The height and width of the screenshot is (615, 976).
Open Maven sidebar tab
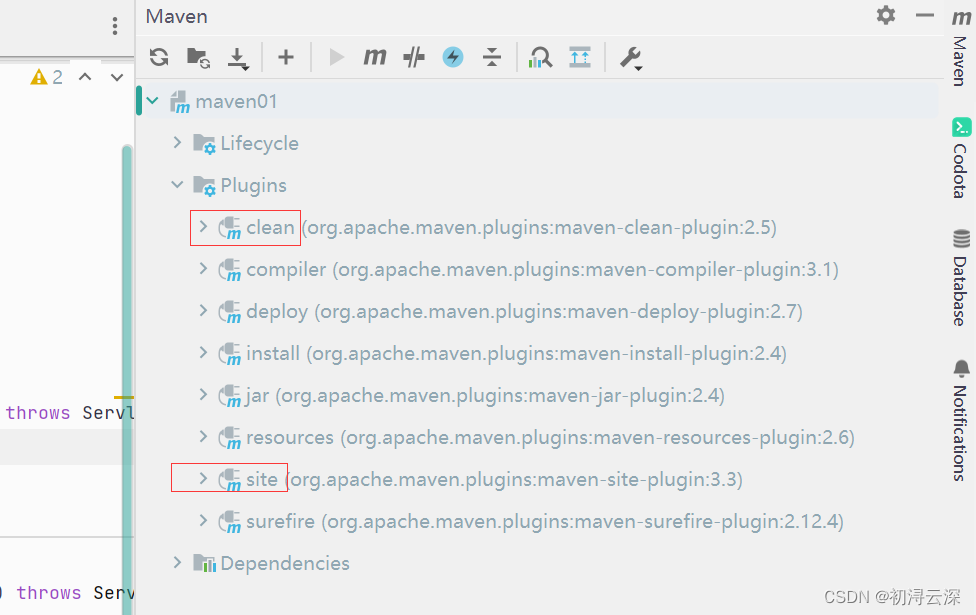pos(961,47)
